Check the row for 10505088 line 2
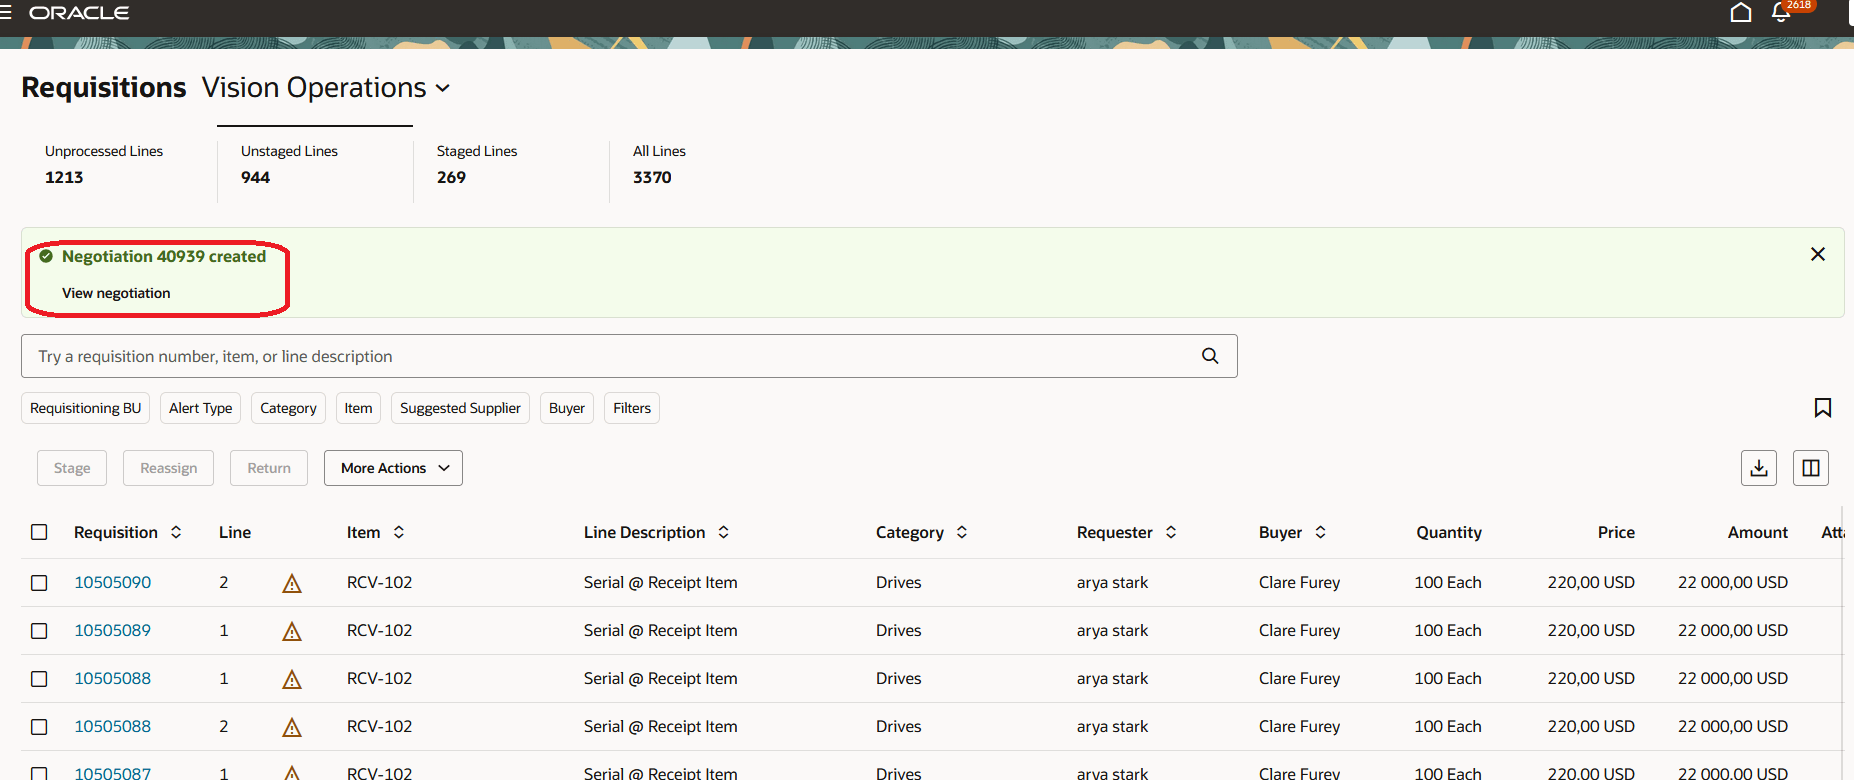Viewport: 1854px width, 780px height. click(x=39, y=727)
